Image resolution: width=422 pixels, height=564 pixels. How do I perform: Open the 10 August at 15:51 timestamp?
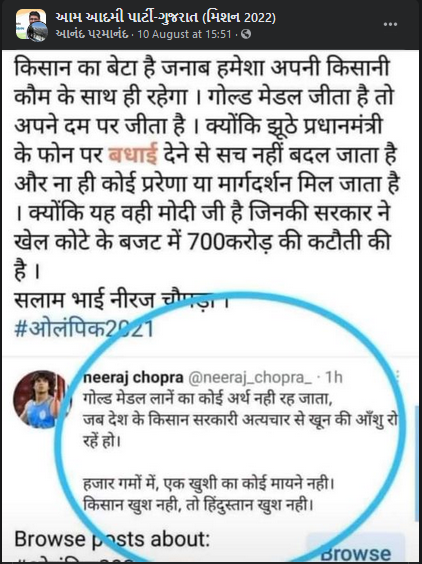(184, 34)
